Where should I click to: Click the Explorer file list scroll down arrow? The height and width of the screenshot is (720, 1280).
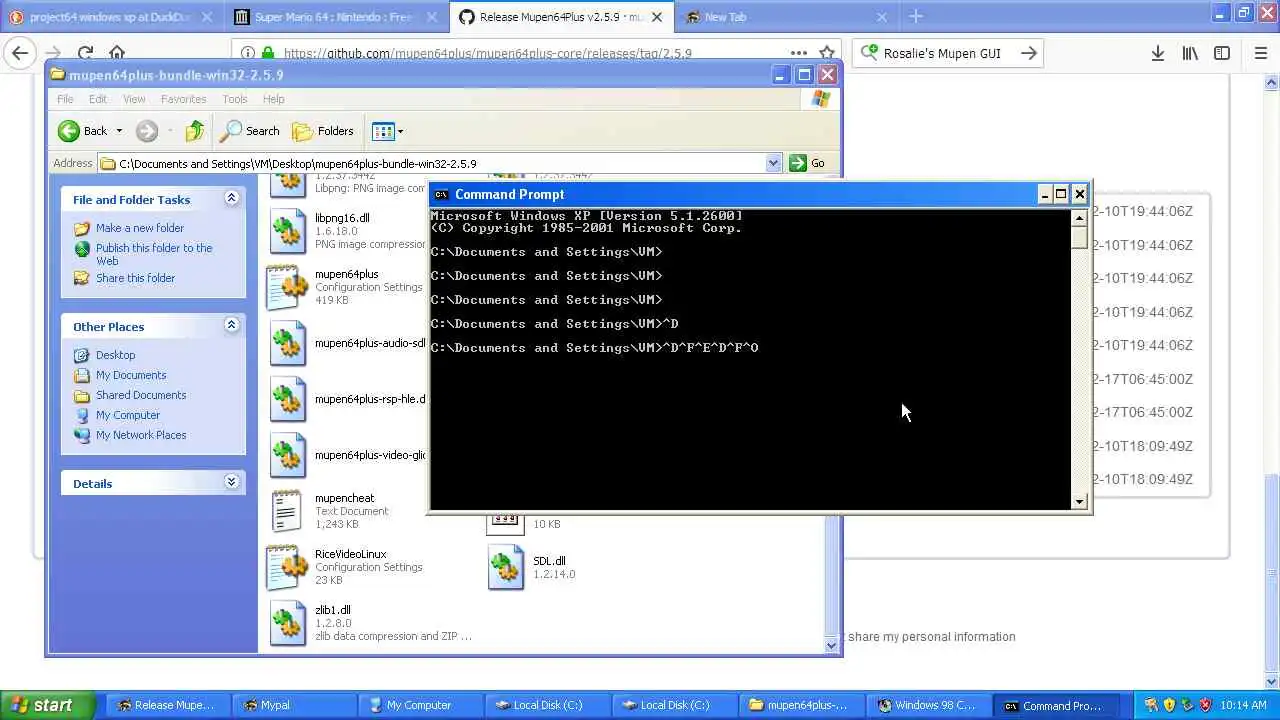coord(831,646)
